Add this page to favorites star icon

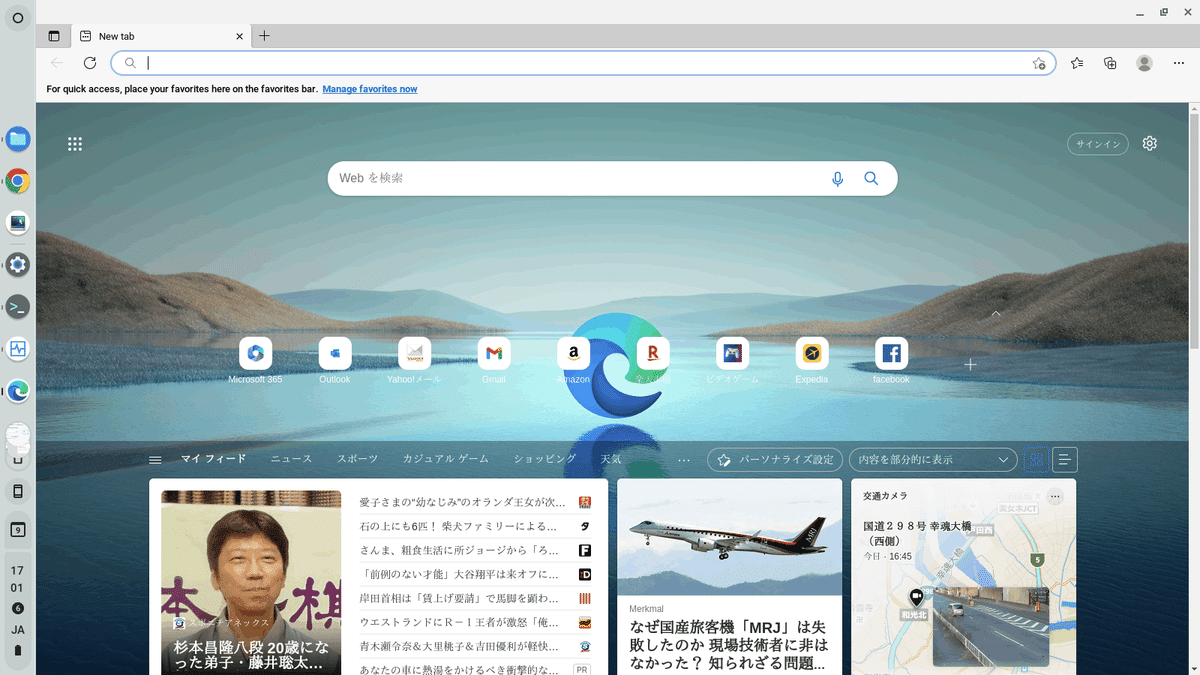tap(1039, 63)
